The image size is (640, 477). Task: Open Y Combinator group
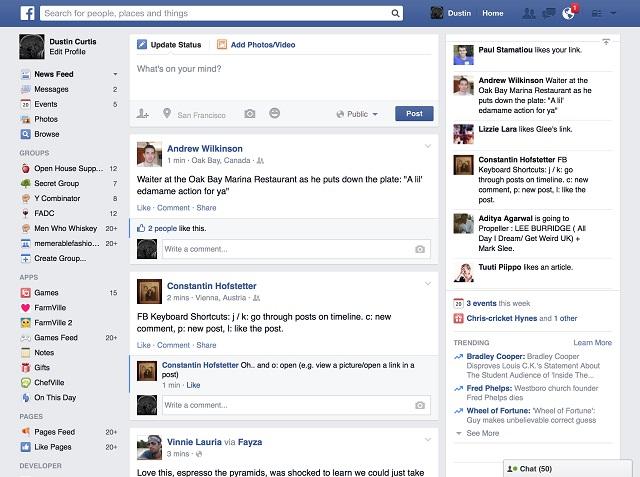(x=57, y=198)
